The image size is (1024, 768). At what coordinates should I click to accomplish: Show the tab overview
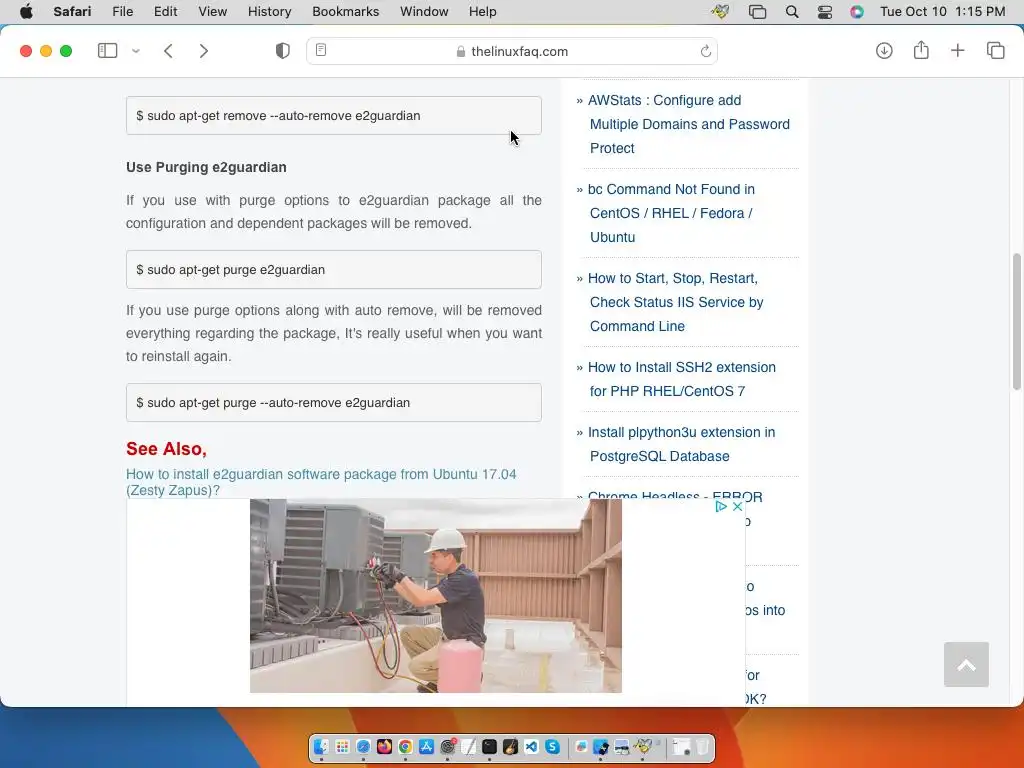(x=995, y=51)
